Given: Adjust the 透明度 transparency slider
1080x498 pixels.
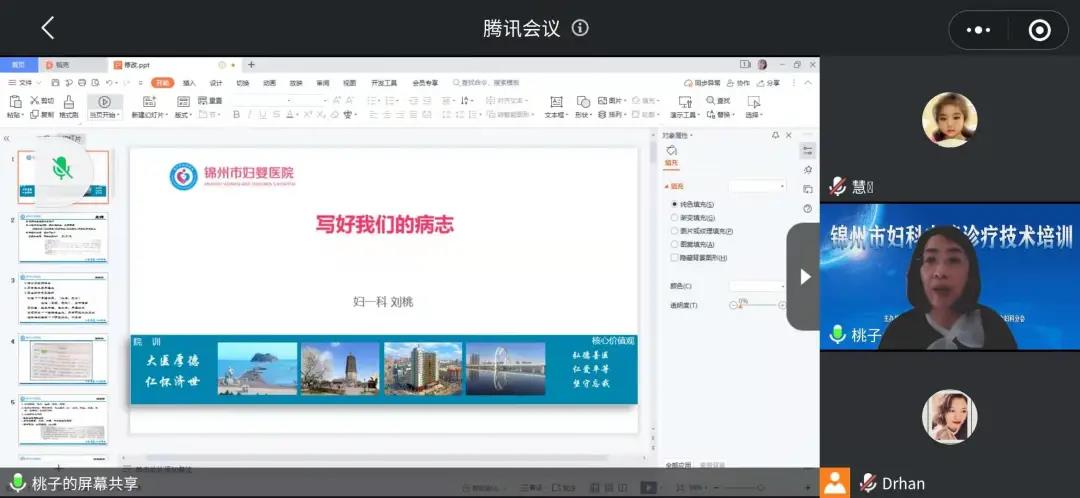Looking at the screenshot, I should [x=758, y=305].
